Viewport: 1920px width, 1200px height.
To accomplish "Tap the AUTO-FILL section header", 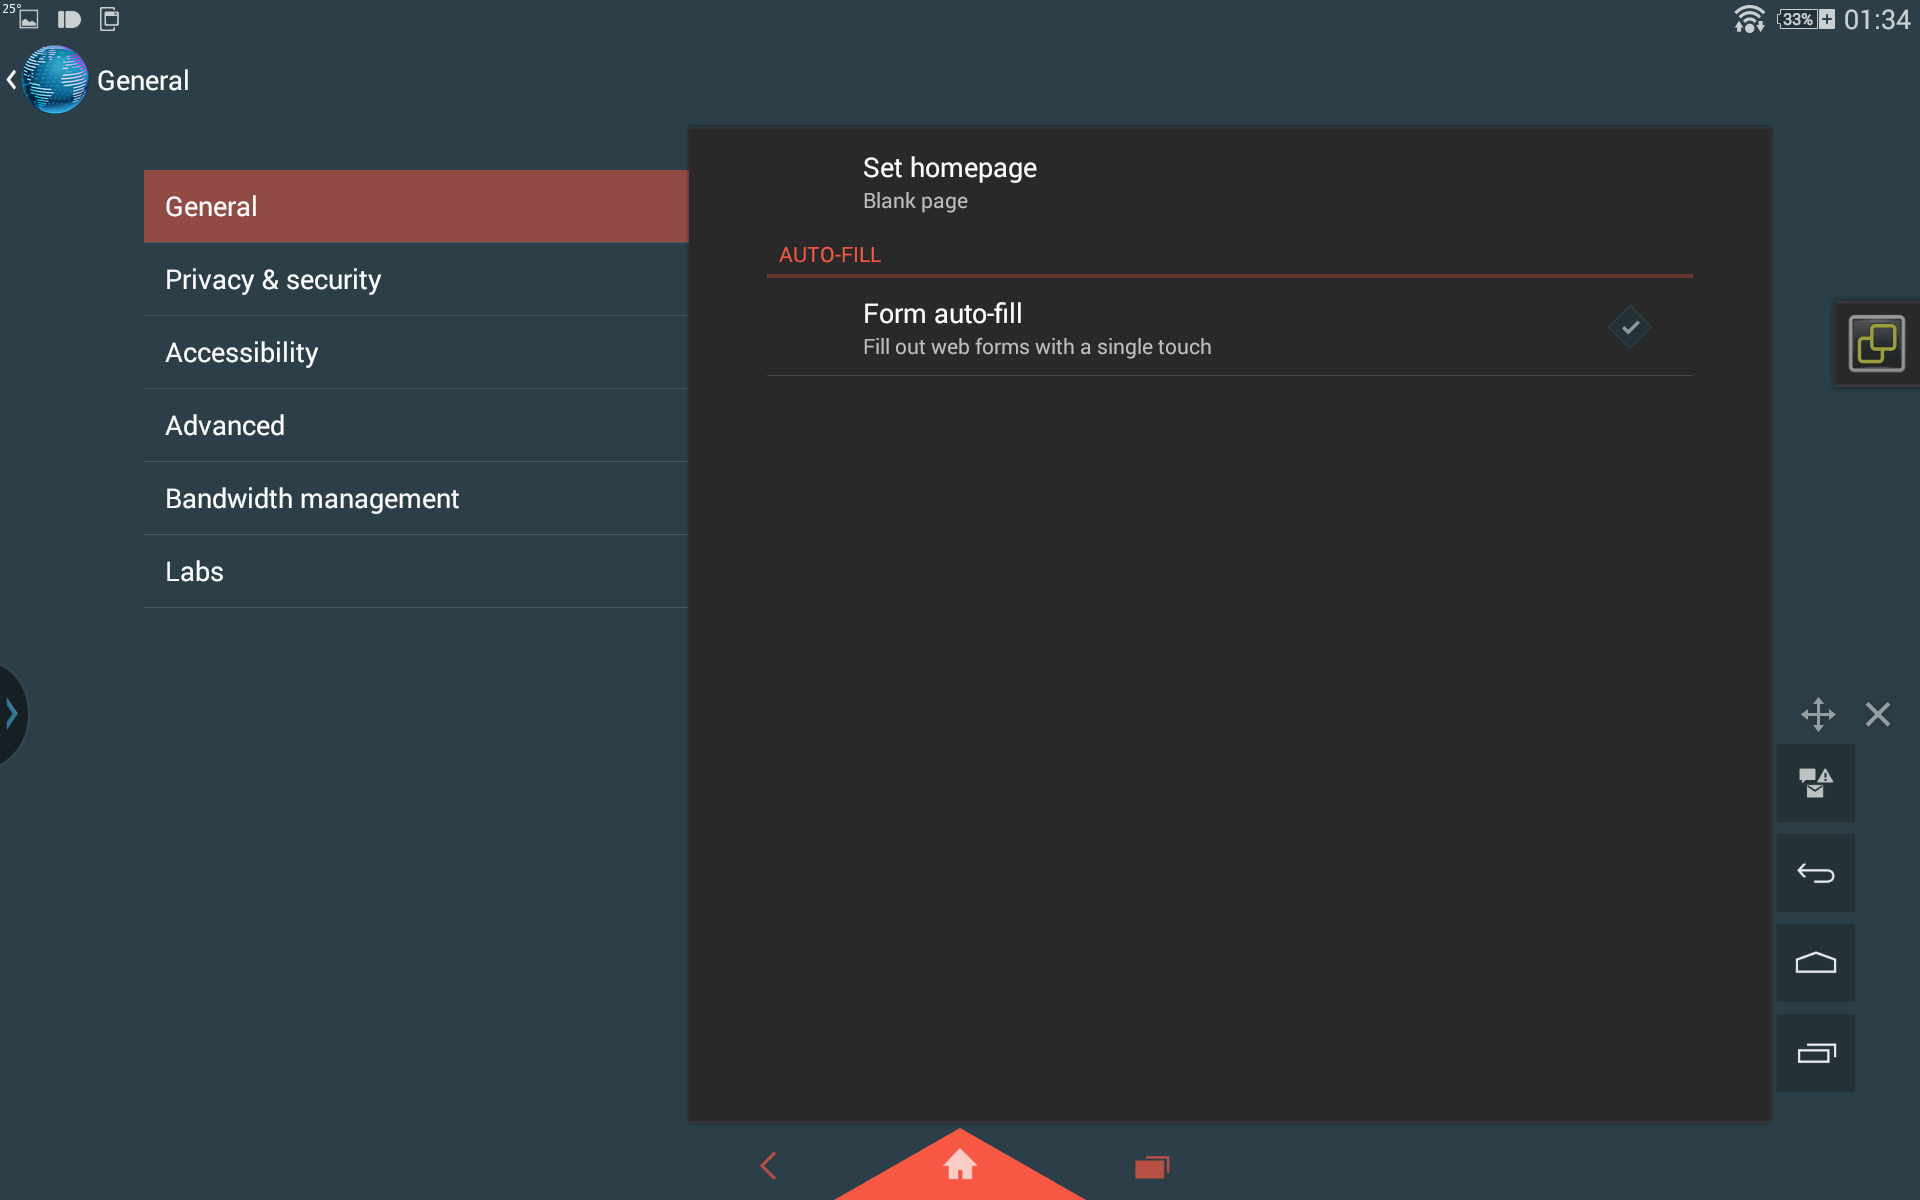I will coord(830,255).
